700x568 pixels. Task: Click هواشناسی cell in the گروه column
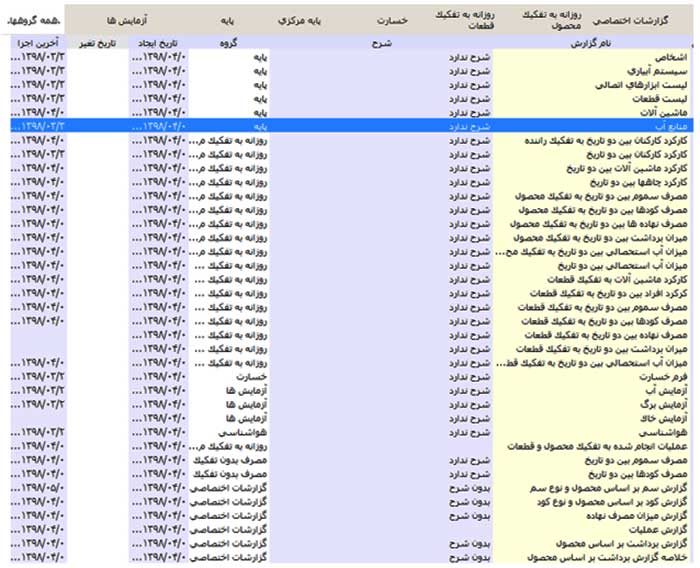242,432
